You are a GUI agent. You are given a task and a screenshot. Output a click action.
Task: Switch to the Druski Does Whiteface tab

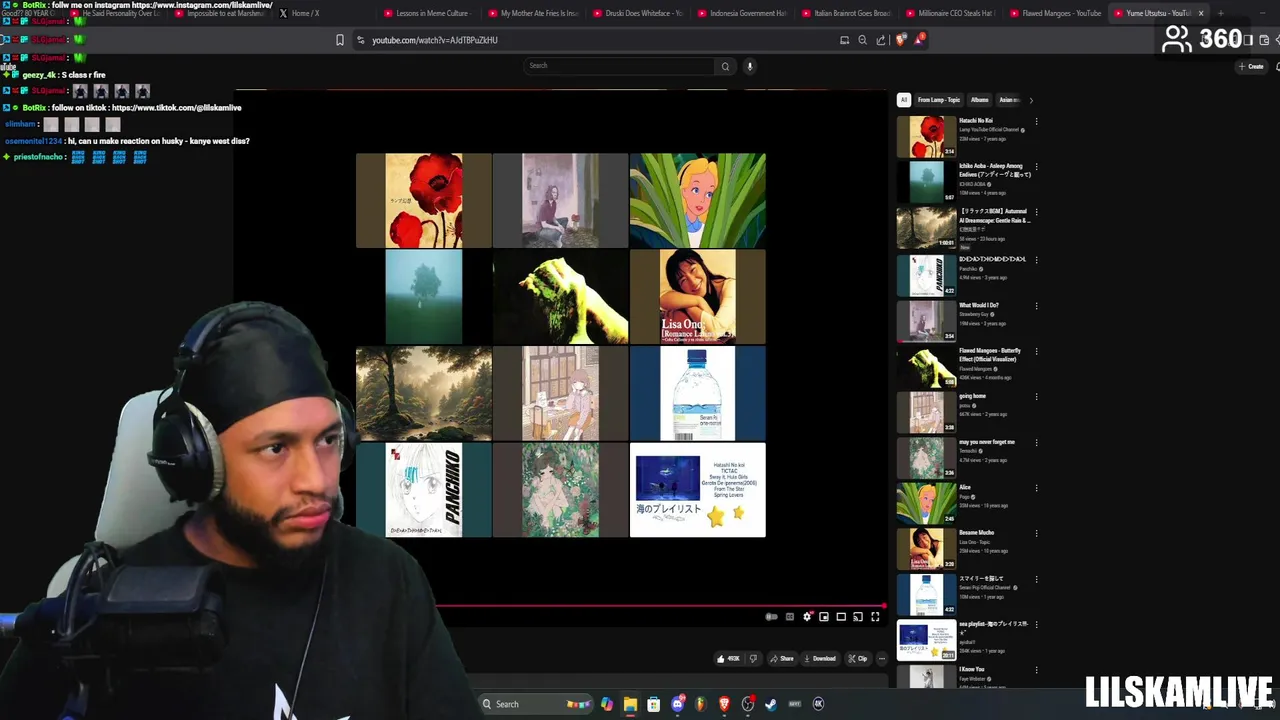point(640,13)
